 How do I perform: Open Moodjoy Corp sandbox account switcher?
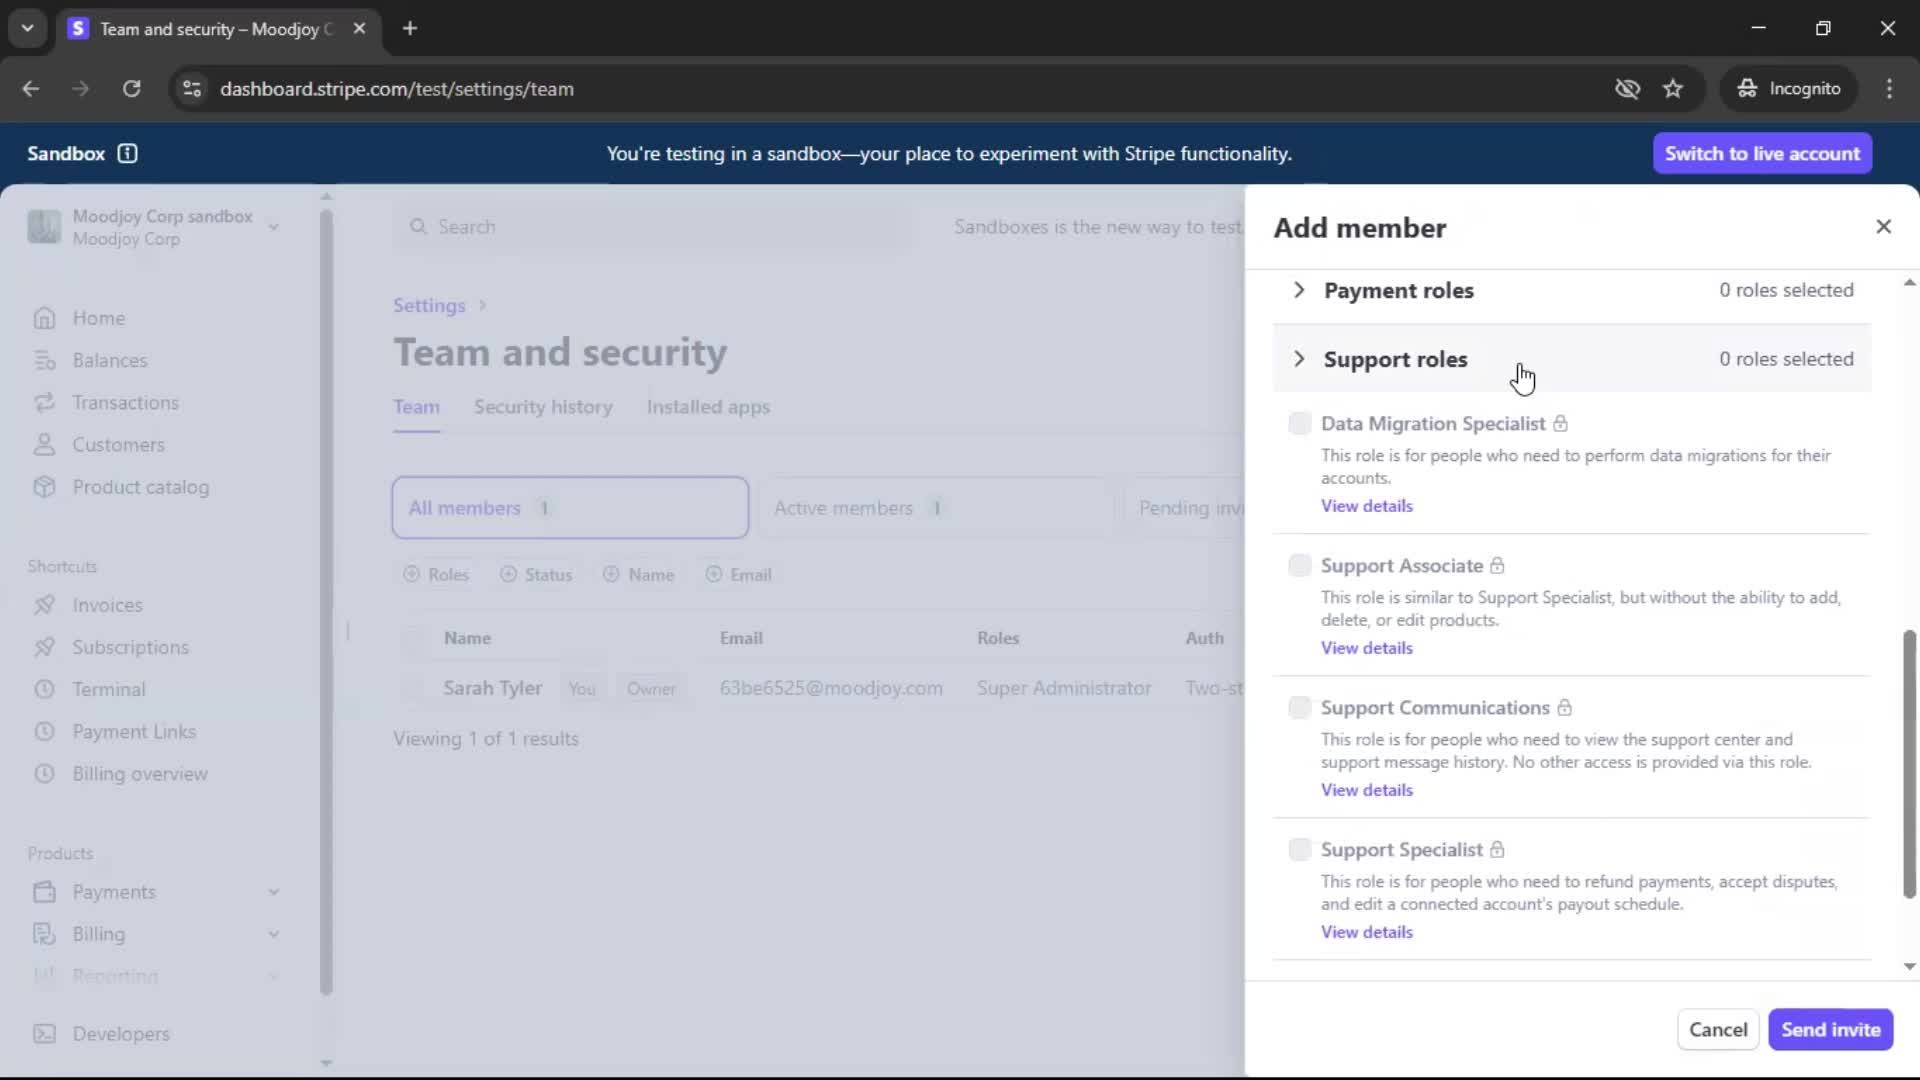[155, 228]
